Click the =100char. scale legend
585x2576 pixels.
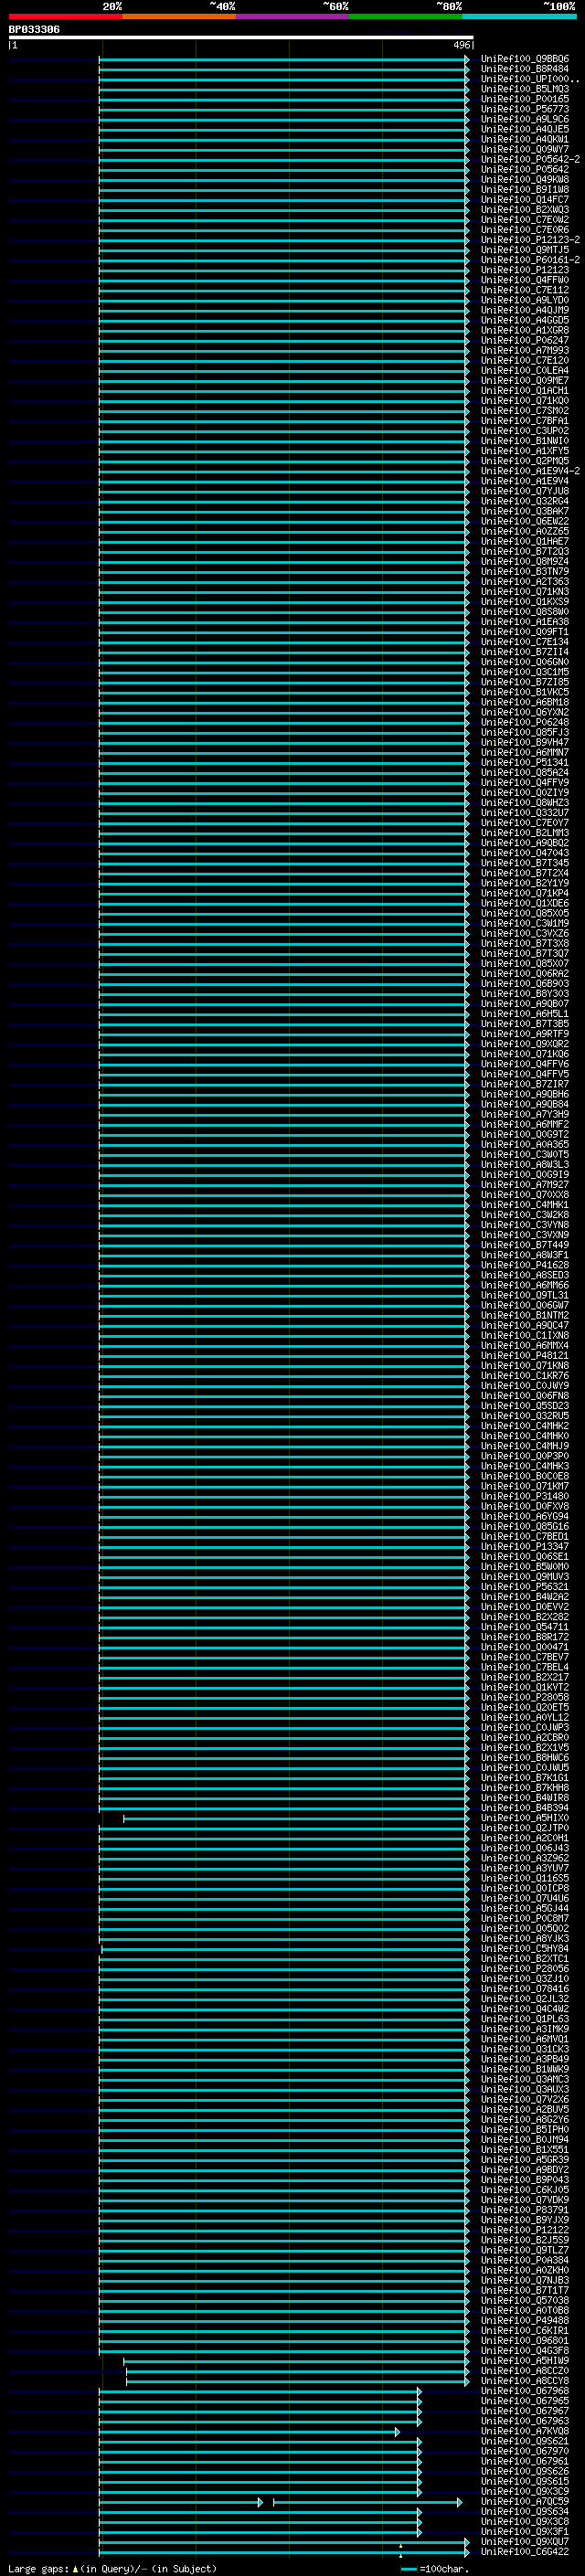pos(434,2568)
